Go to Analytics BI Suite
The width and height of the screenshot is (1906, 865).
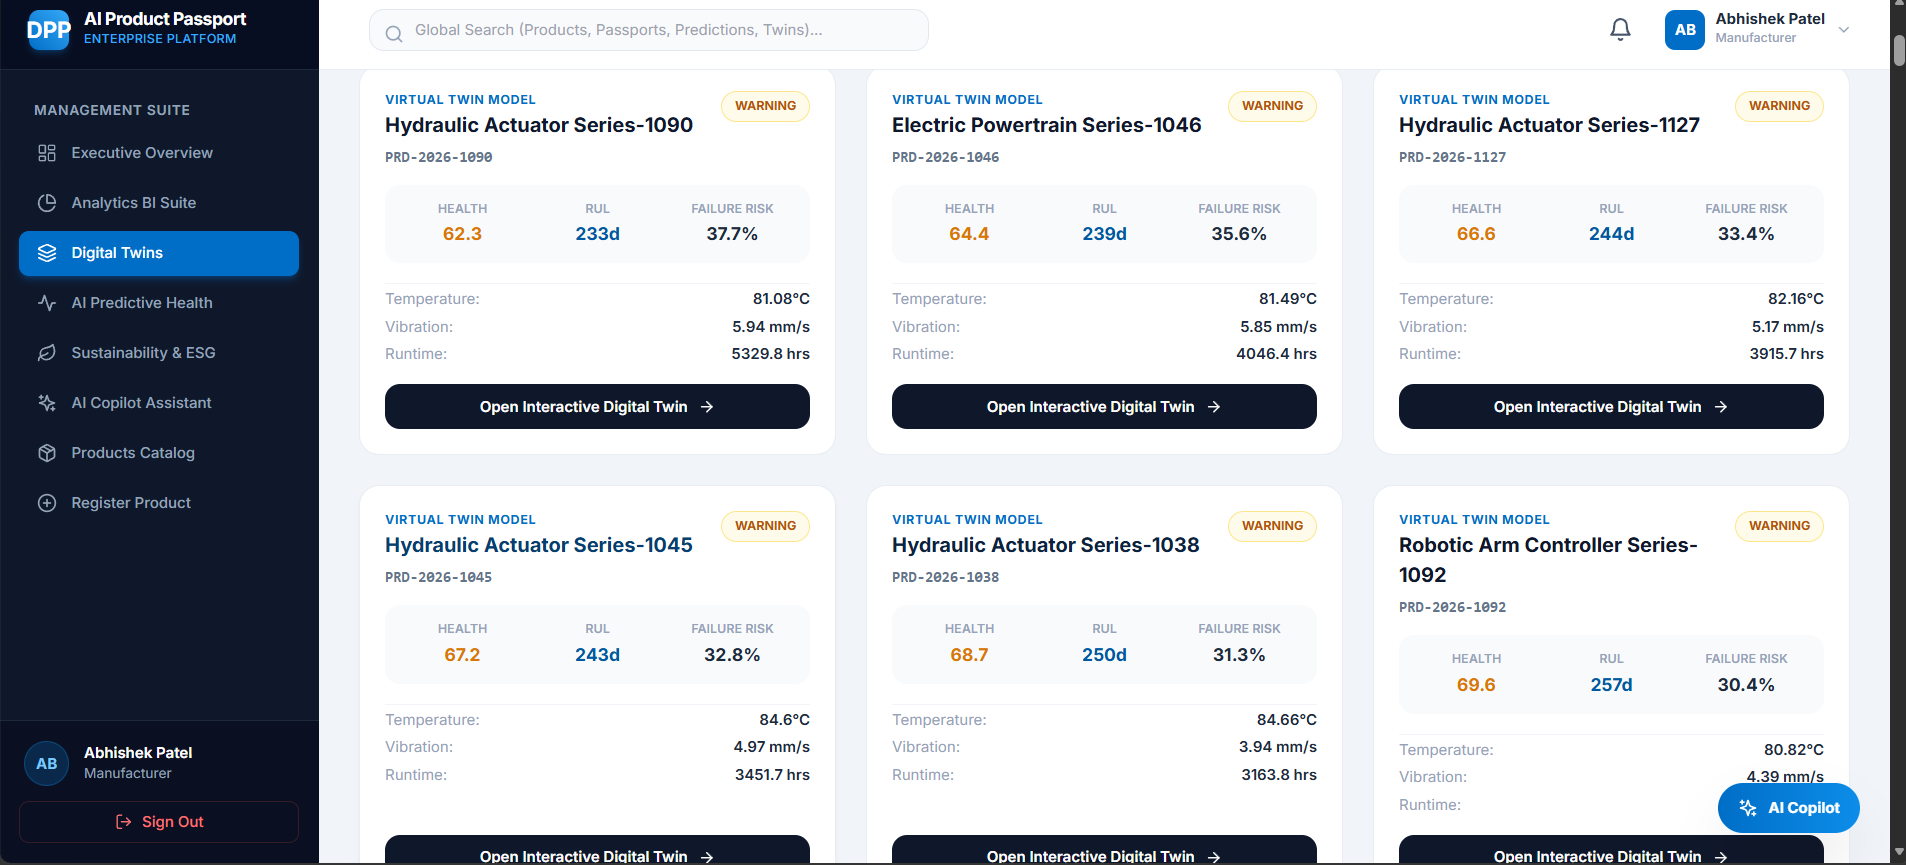(x=159, y=203)
